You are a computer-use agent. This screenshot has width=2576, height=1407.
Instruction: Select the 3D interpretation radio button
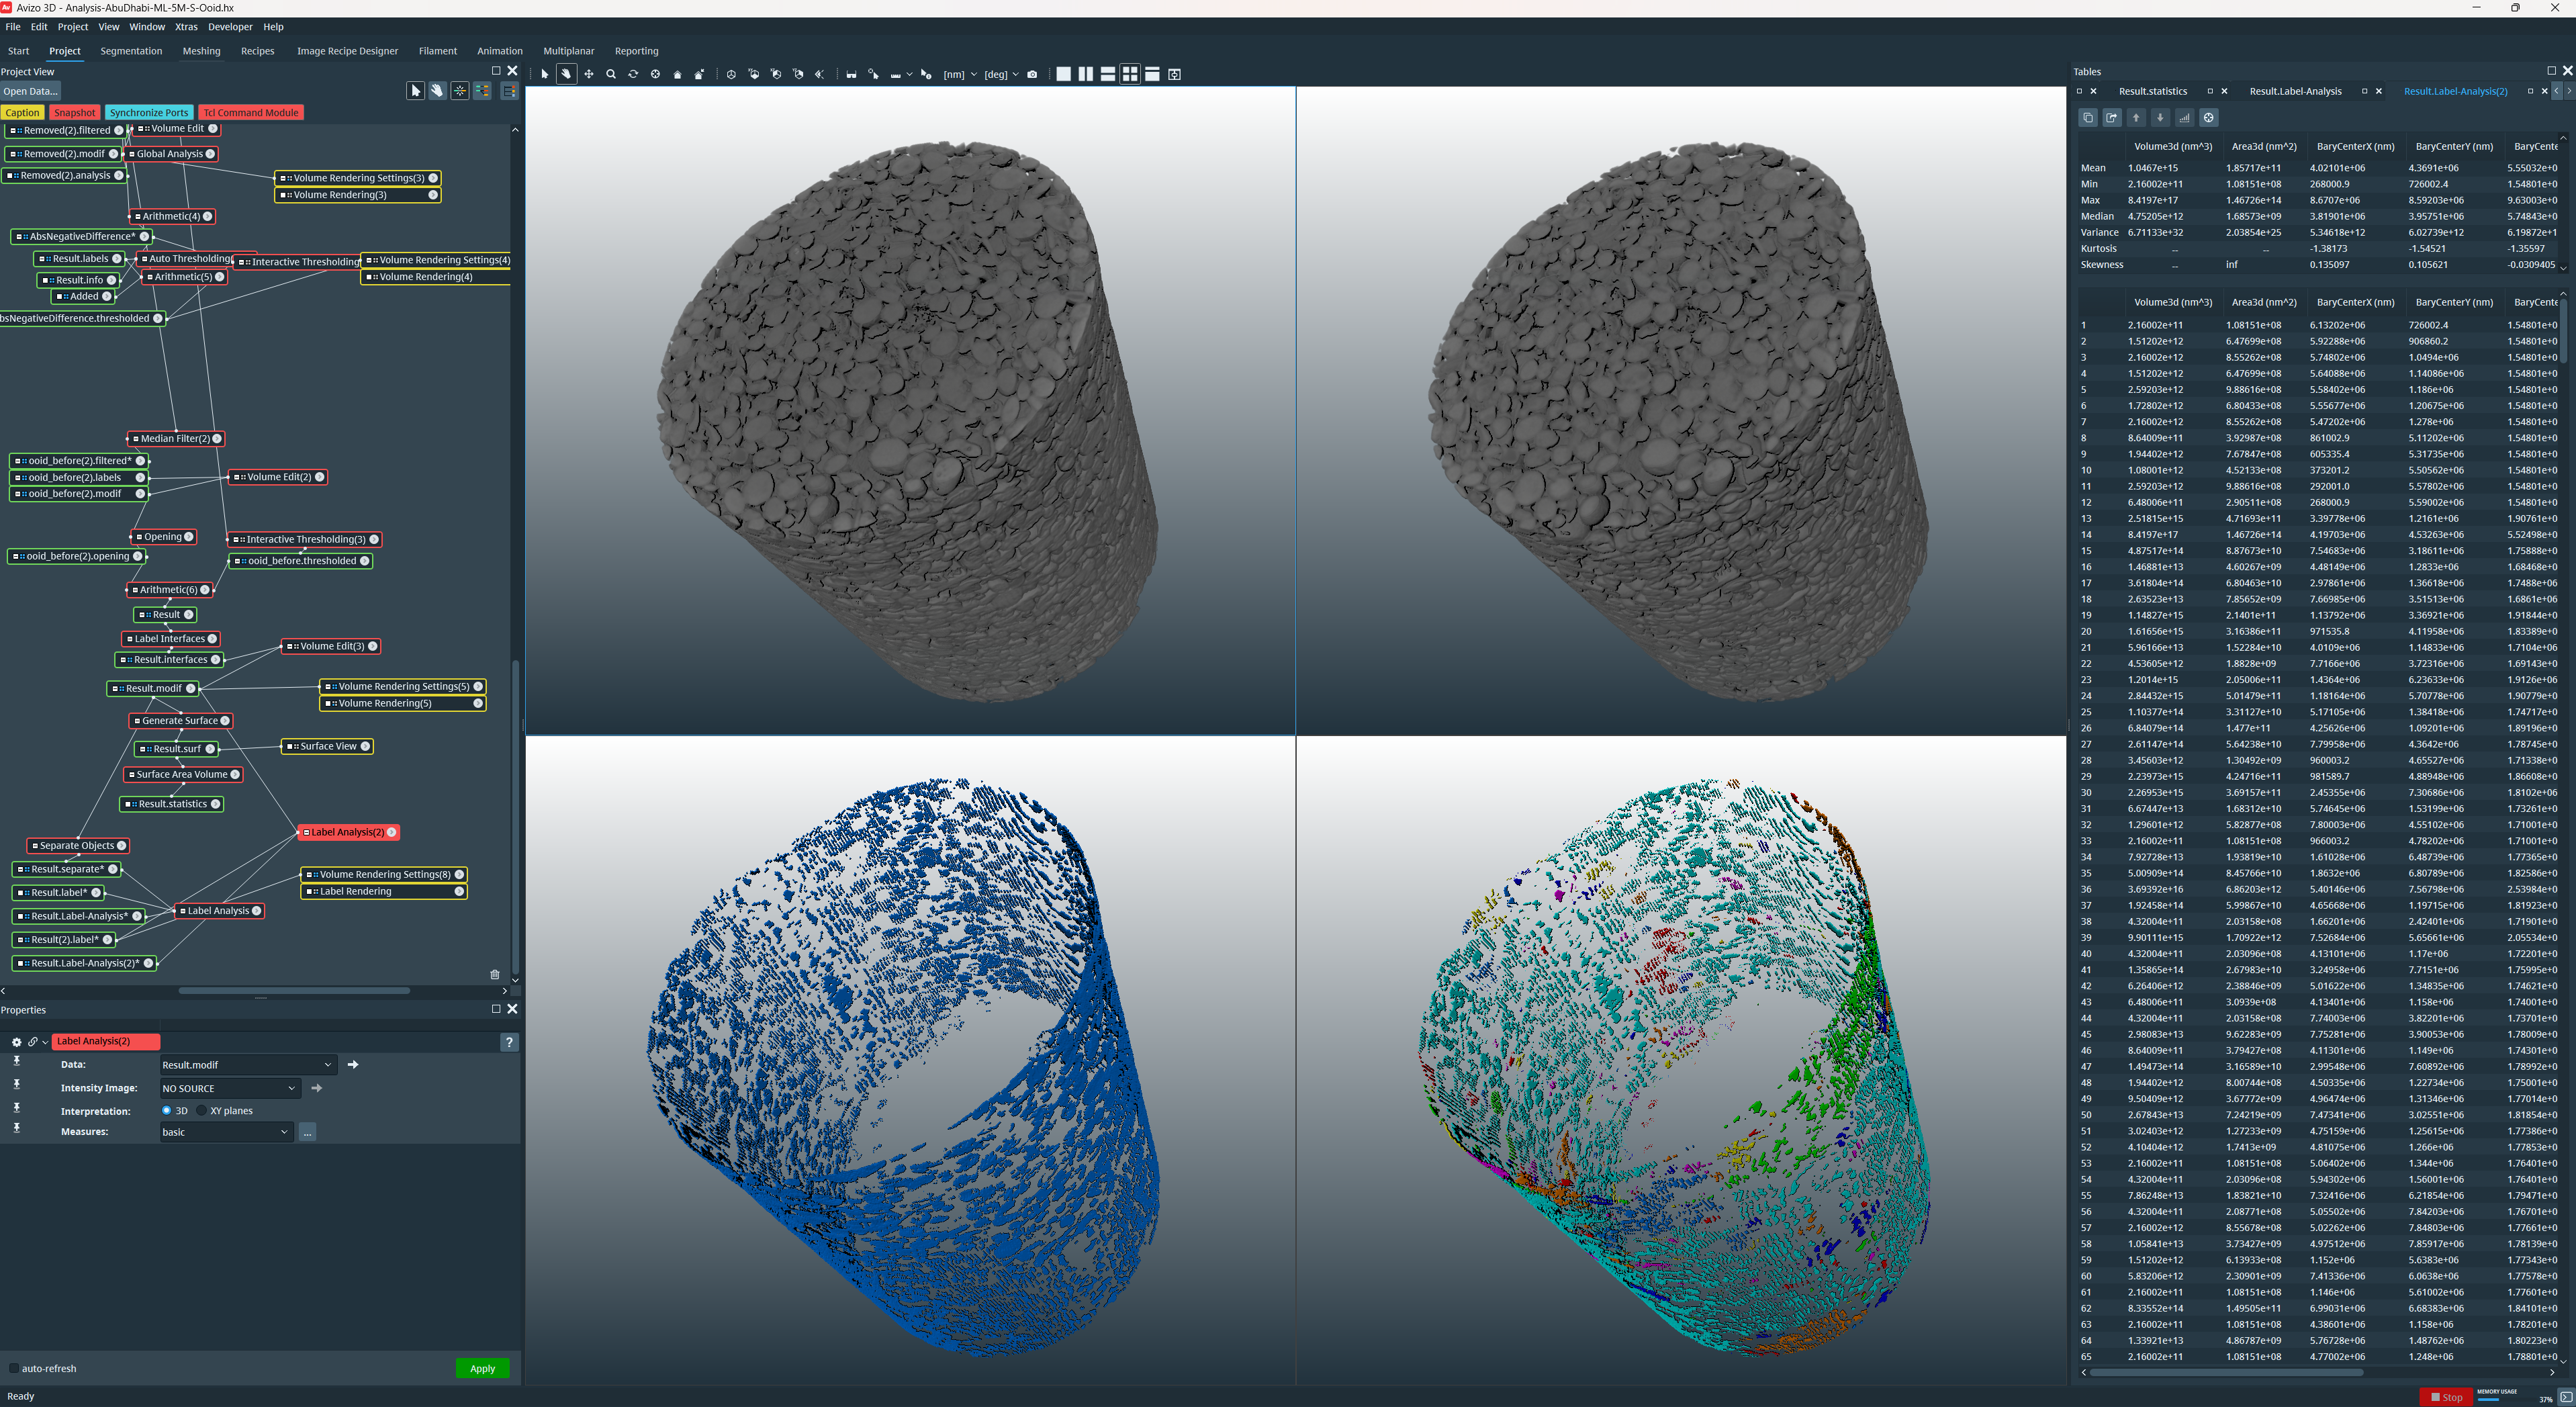[167, 1110]
